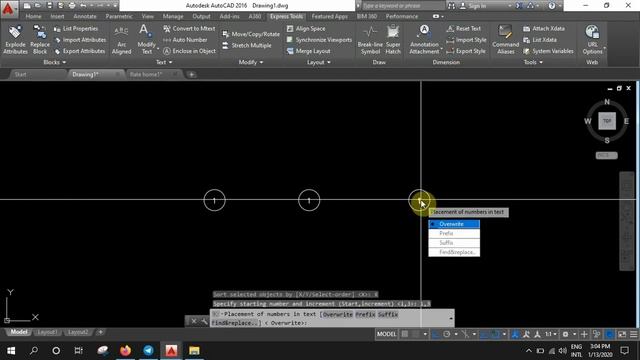Click the keyword search field
This screenshot has width=640, height=360.
pos(402,6)
